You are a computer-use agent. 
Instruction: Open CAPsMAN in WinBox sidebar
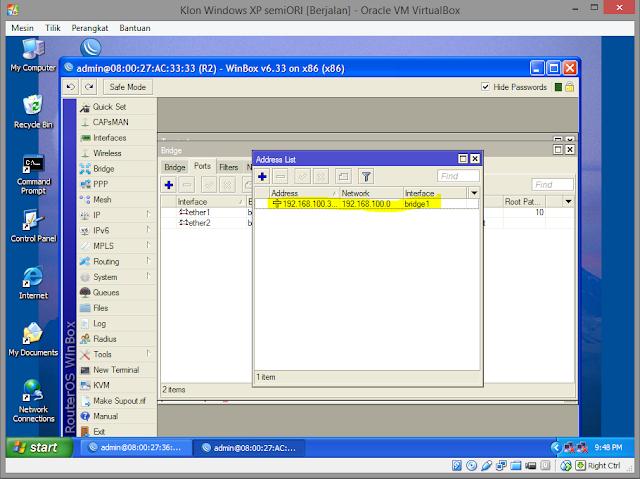pos(110,122)
